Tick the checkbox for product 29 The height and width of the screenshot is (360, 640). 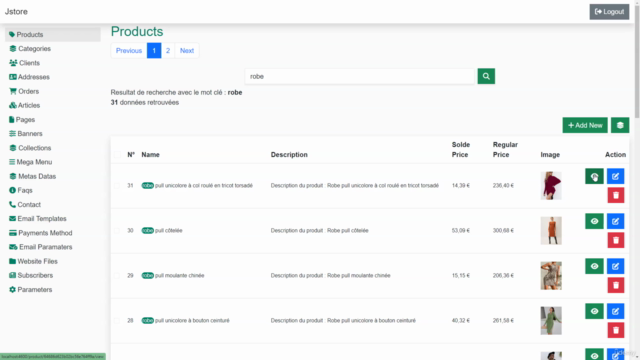pos(117,276)
